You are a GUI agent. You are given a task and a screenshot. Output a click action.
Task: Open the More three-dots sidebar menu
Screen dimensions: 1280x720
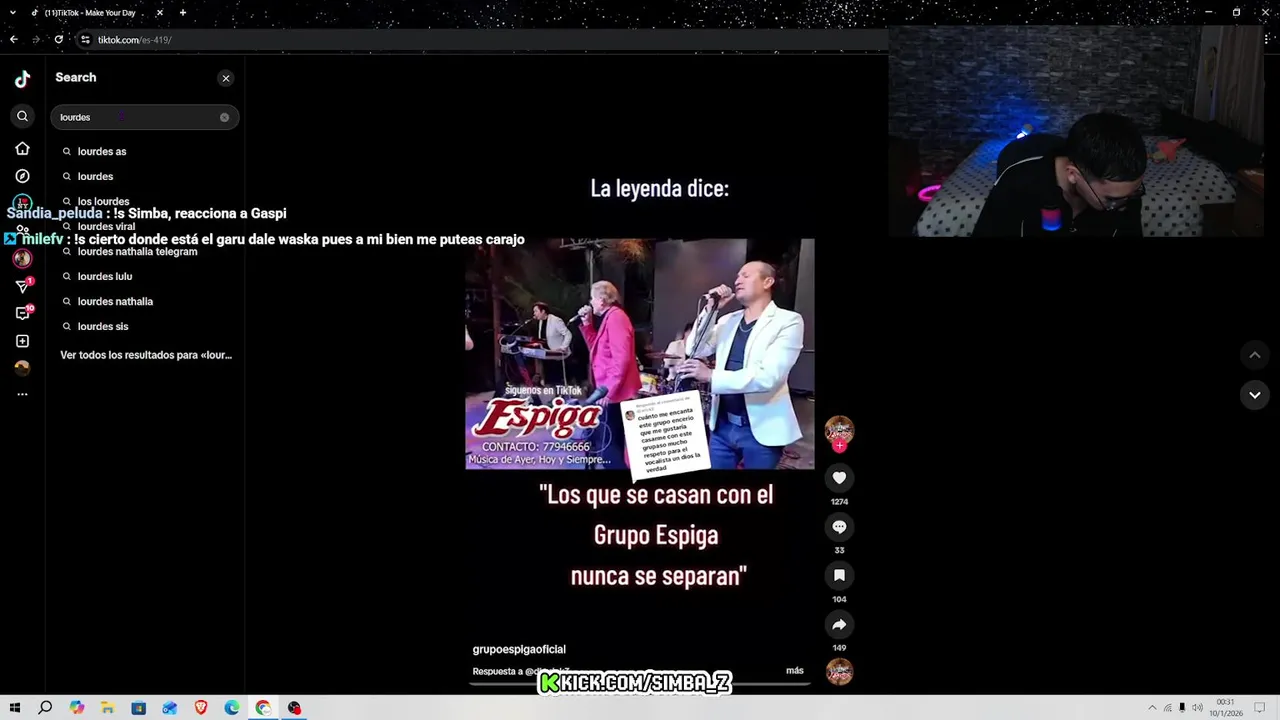pos(22,394)
